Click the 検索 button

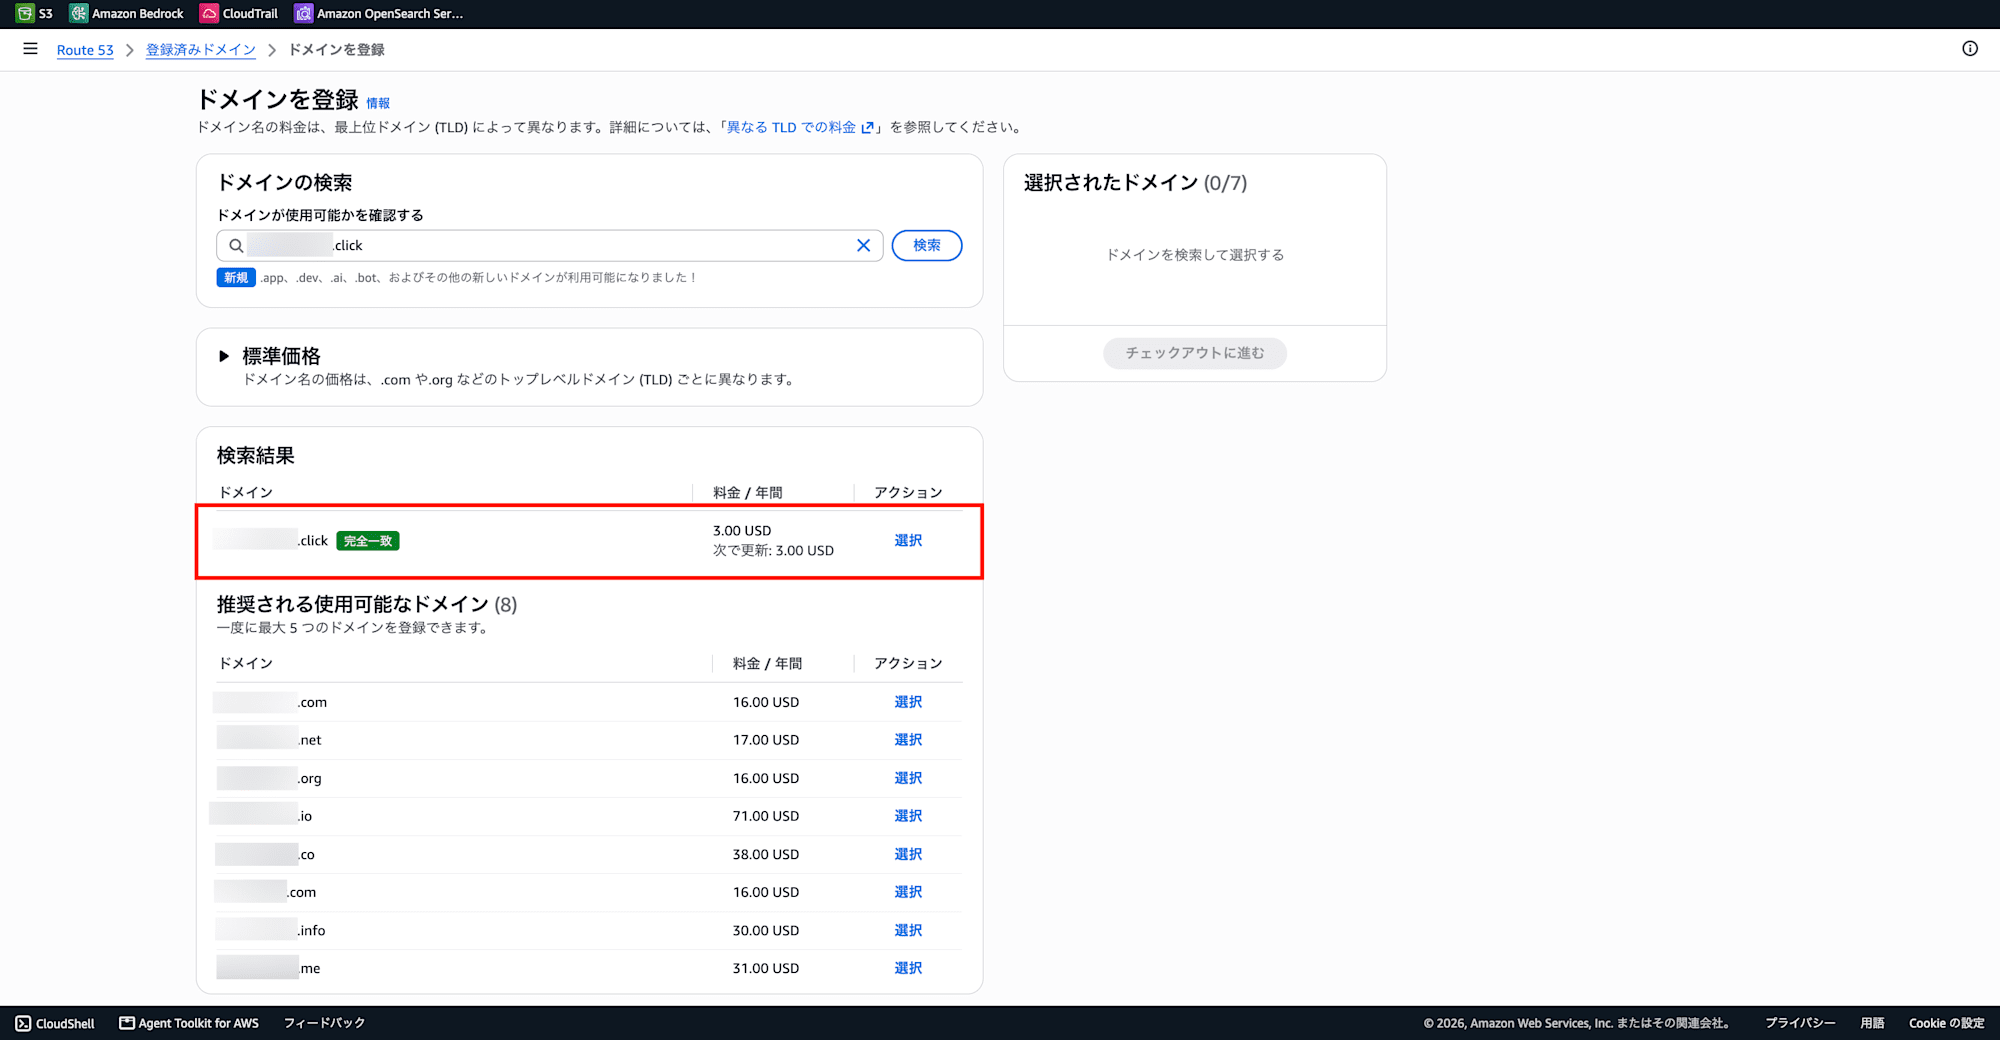(x=927, y=245)
